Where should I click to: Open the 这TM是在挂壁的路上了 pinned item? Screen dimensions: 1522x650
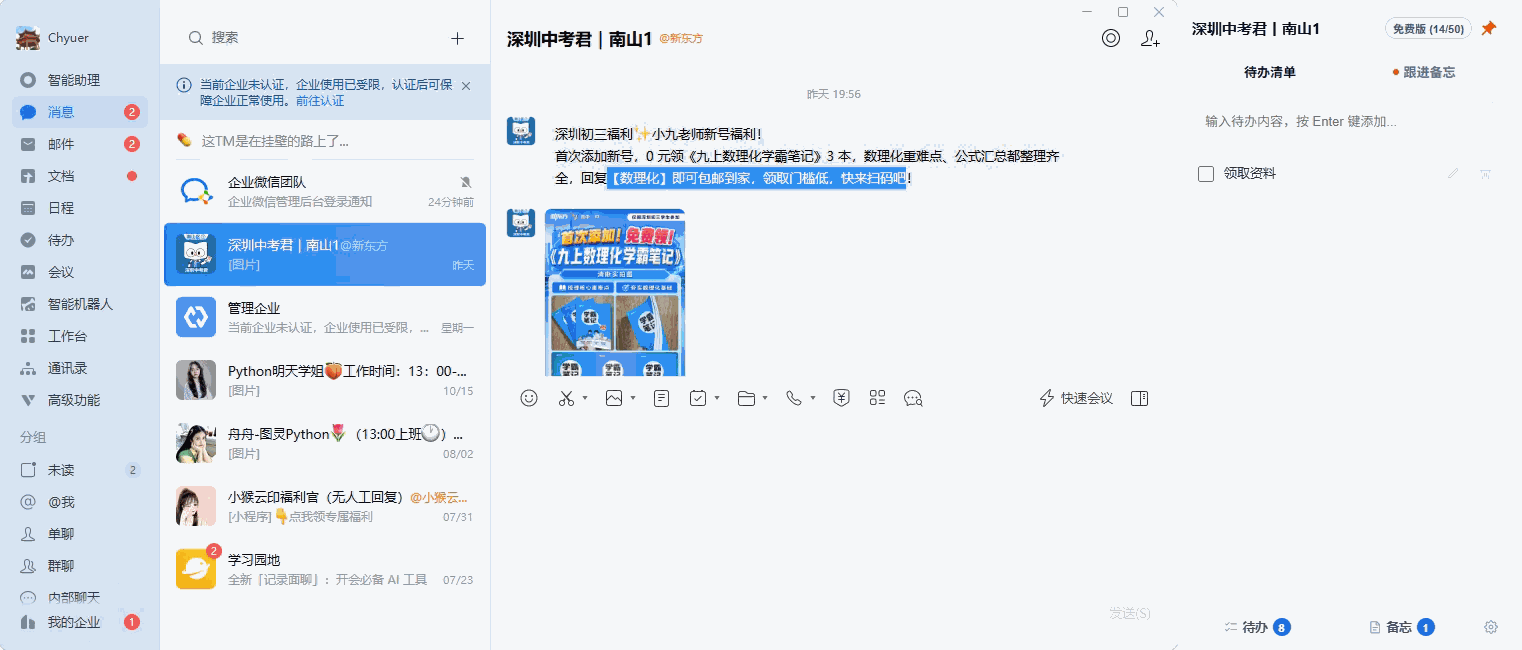[x=325, y=141]
